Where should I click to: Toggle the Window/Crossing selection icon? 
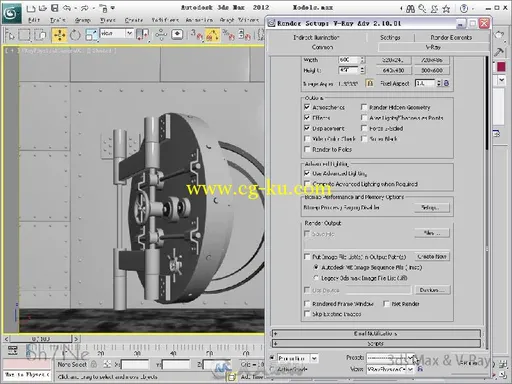click(x=40, y=35)
